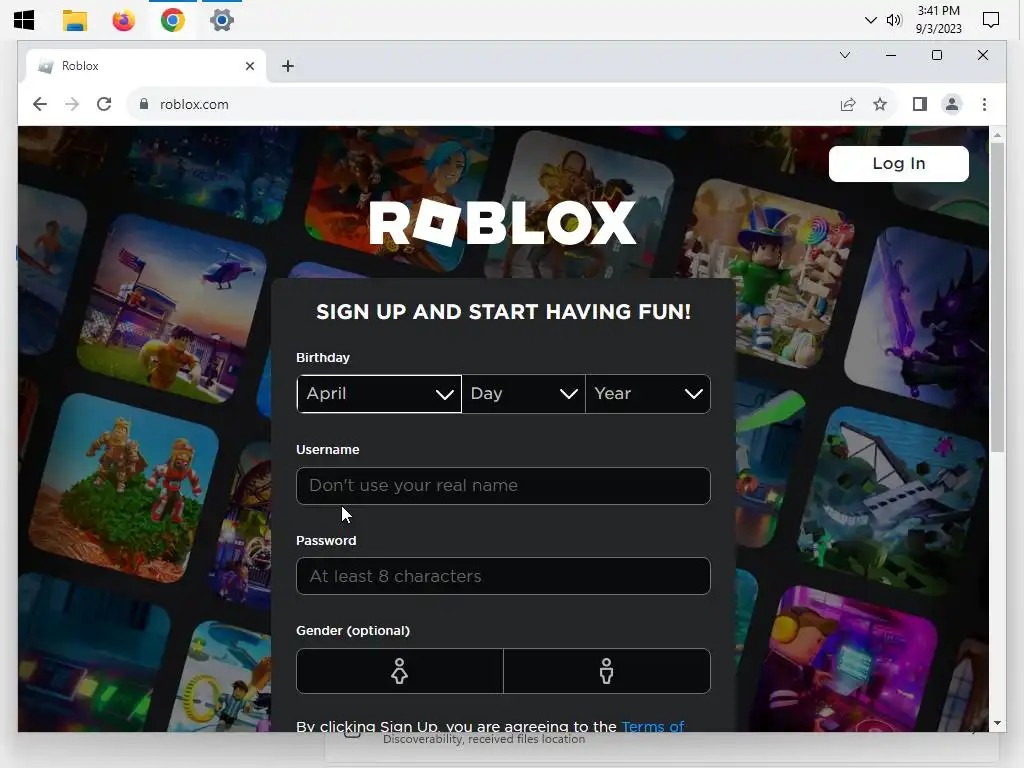Open a new browser tab
1024x768 pixels.
(x=288, y=66)
